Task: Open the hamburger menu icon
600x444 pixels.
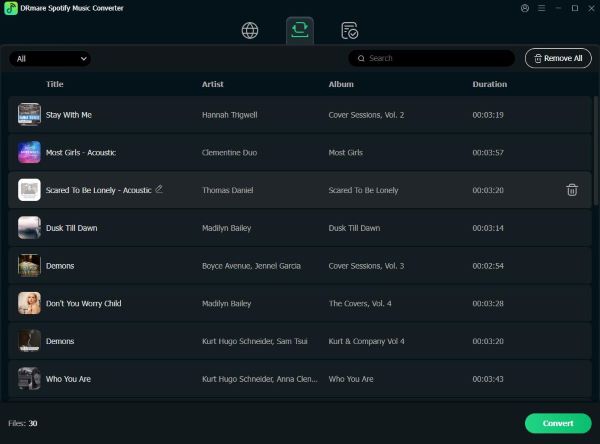Action: coord(541,8)
